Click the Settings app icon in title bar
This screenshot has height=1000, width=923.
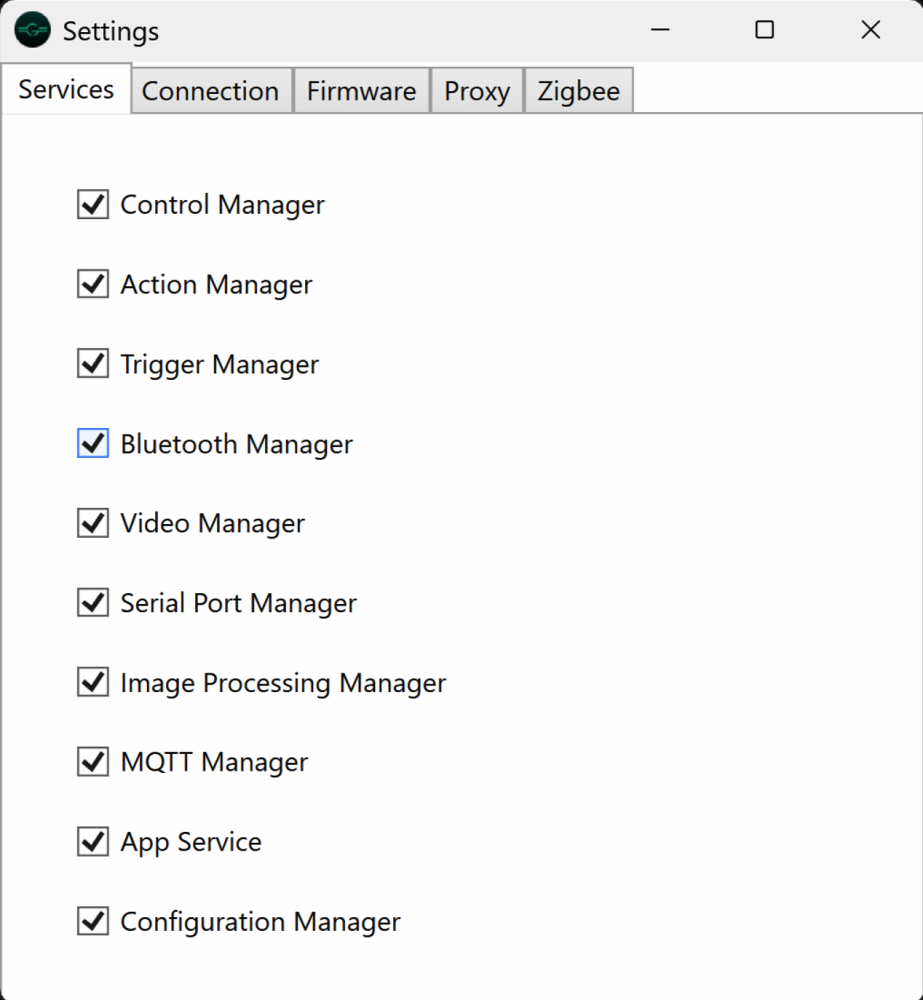click(32, 30)
